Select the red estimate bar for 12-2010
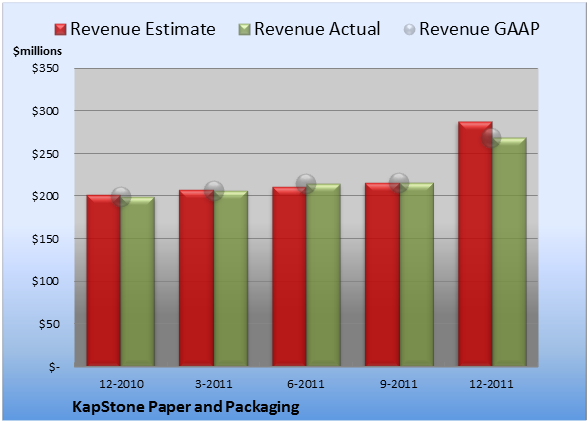 click(x=104, y=281)
